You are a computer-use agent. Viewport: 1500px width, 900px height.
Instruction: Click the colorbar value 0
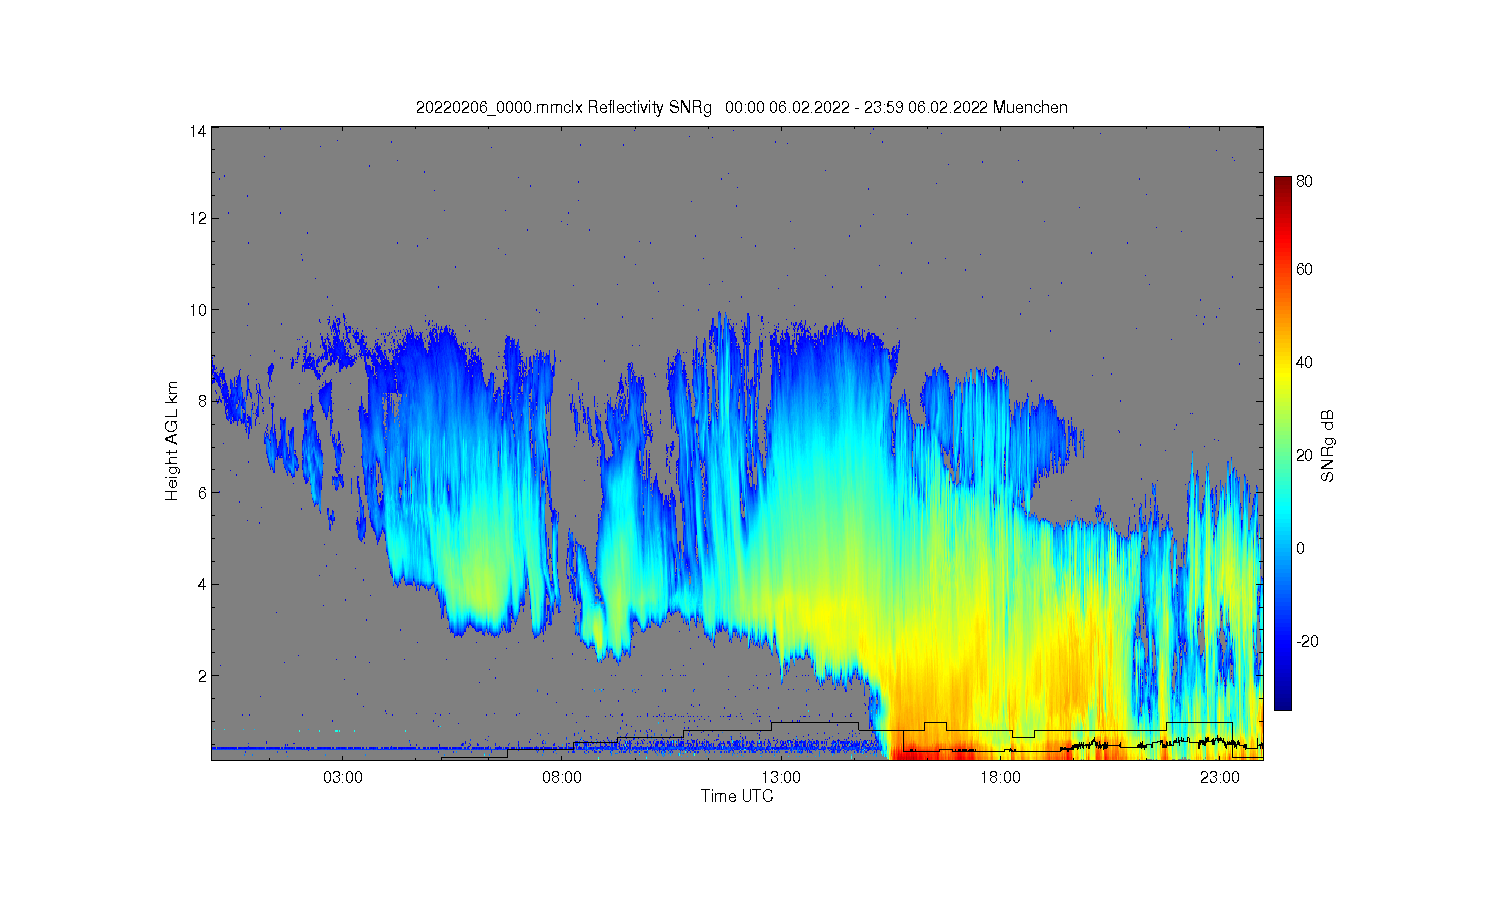coord(1301,548)
